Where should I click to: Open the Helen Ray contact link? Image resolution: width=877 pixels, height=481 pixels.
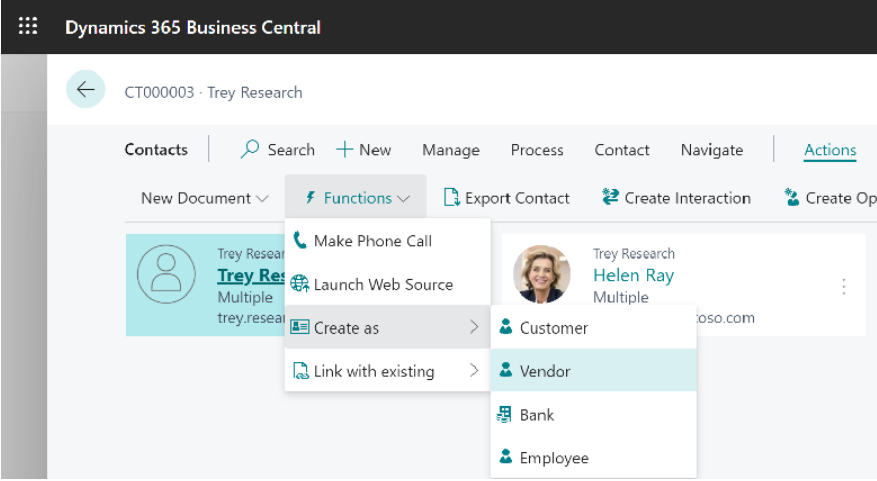tap(634, 275)
